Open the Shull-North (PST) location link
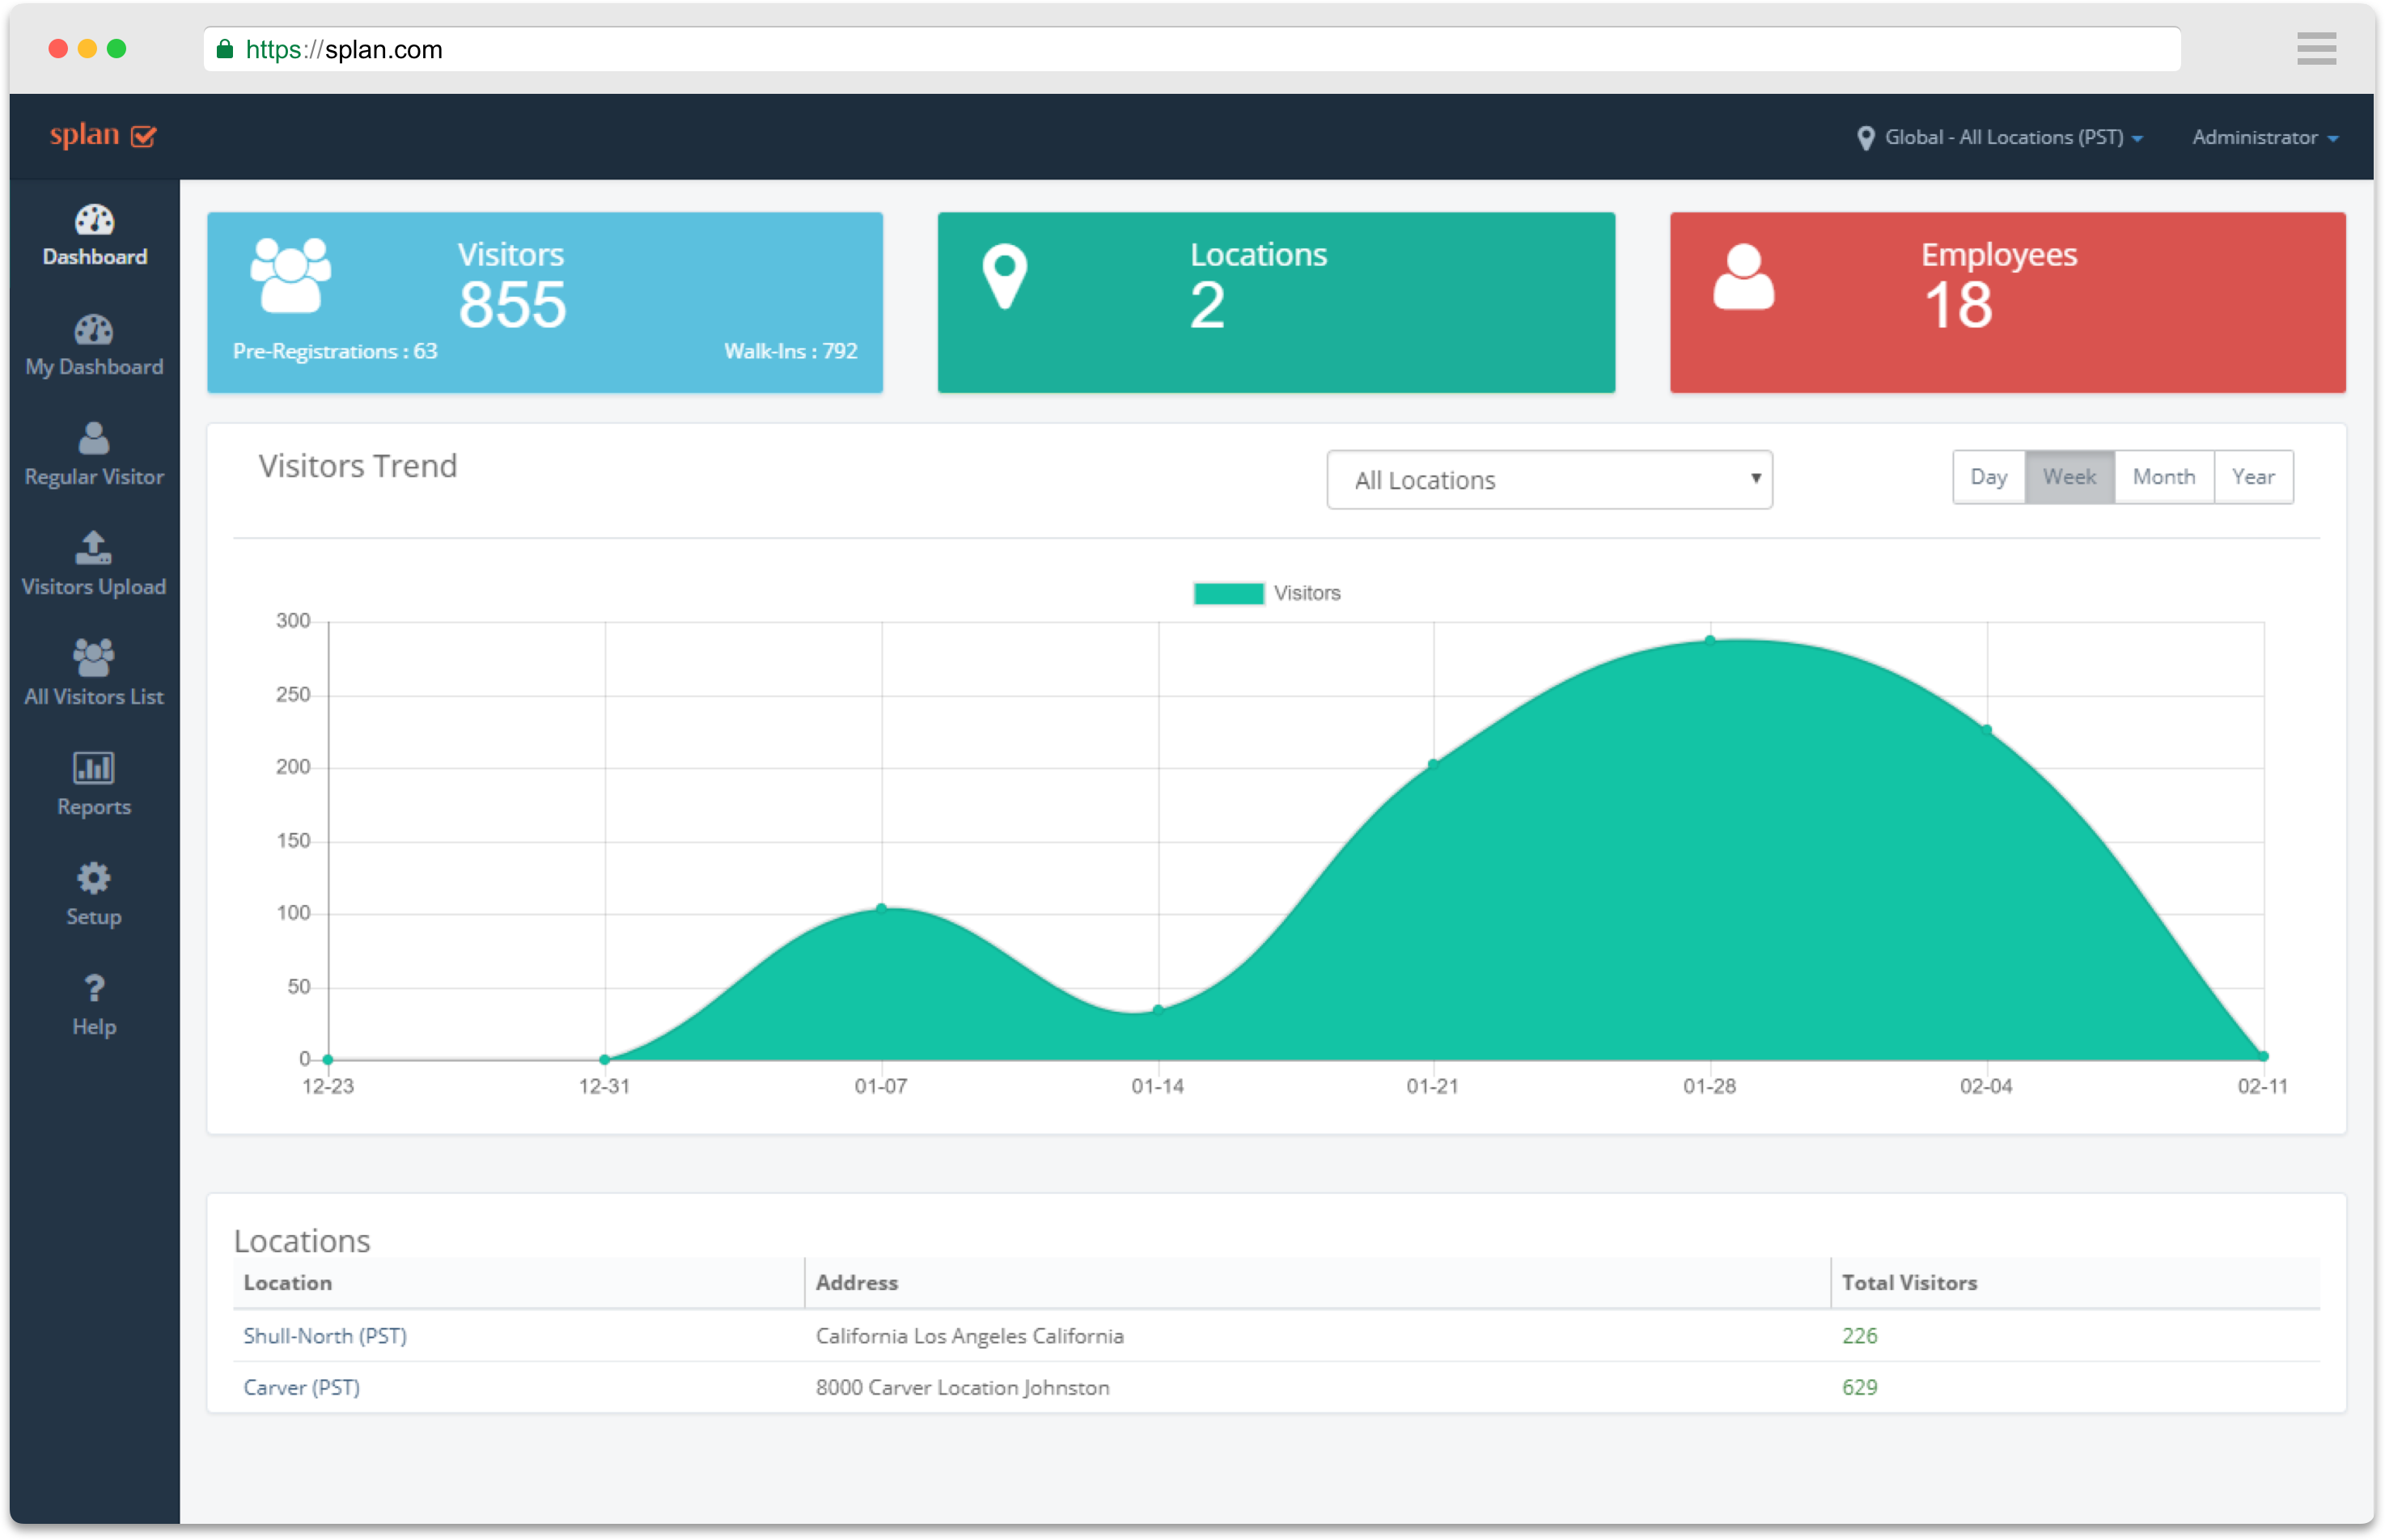This screenshot has width=2385, height=1540. tap(325, 1336)
